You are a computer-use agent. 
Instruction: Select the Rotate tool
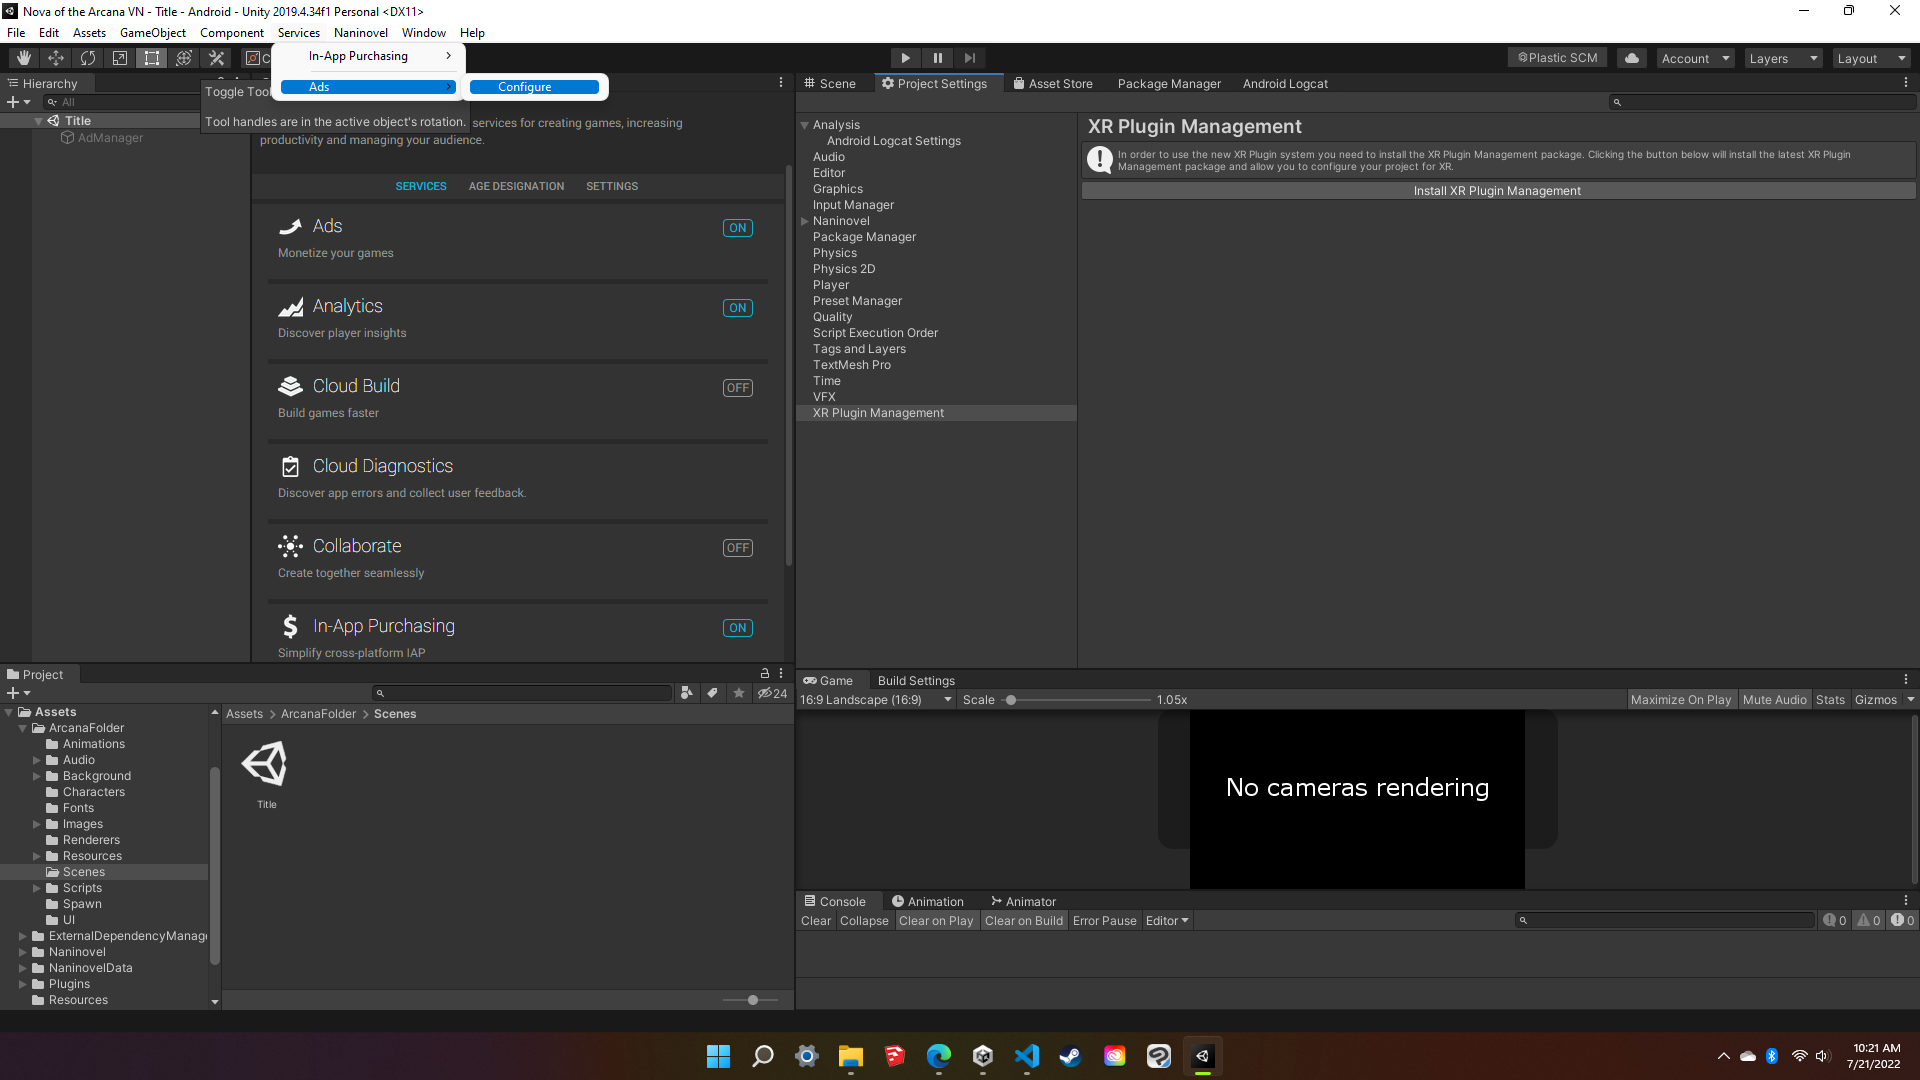(88, 58)
